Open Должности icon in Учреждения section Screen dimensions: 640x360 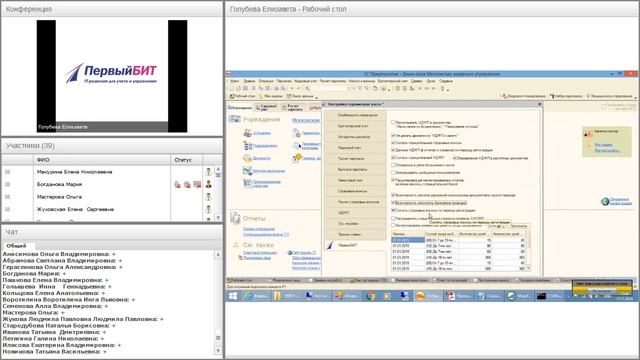[x=247, y=158]
